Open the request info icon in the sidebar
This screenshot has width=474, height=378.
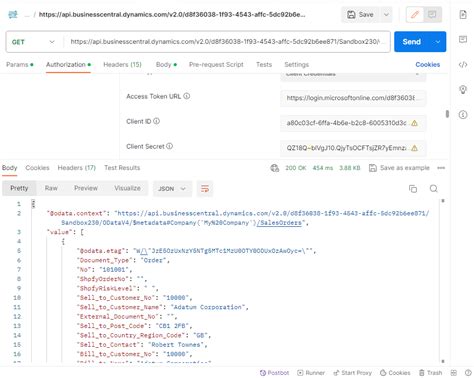(463, 115)
